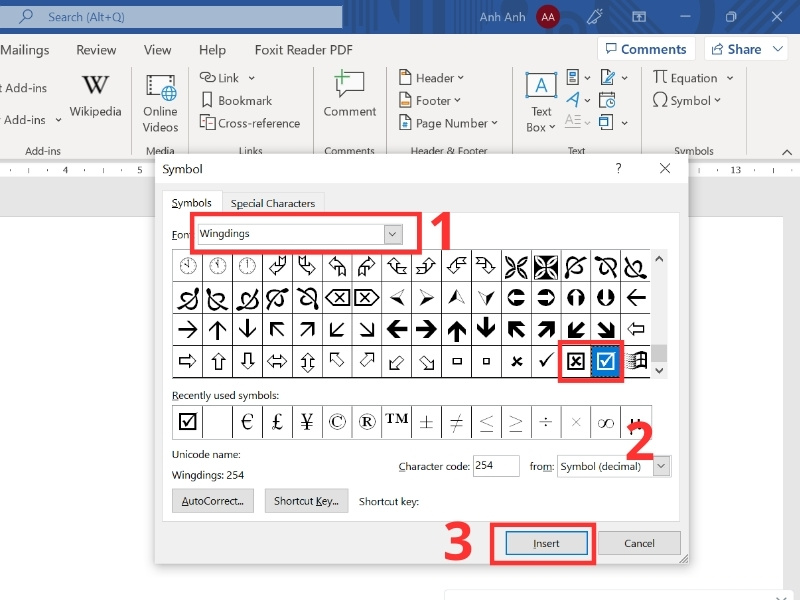
Task: Open the Symbol (decimal) from dropdown
Action: pyautogui.click(x=661, y=466)
